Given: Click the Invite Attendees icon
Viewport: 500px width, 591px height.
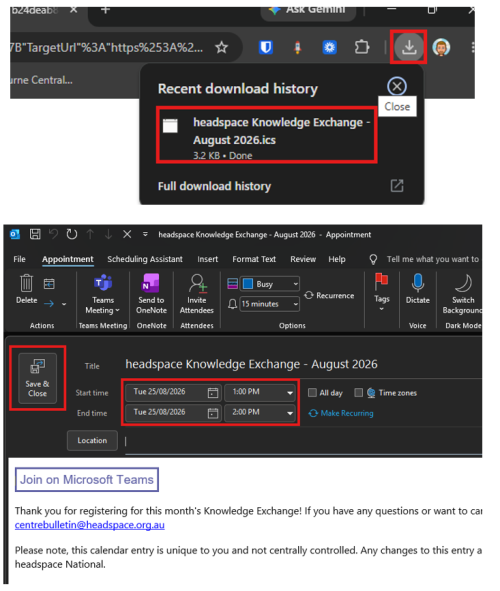Looking at the screenshot, I should (197, 294).
